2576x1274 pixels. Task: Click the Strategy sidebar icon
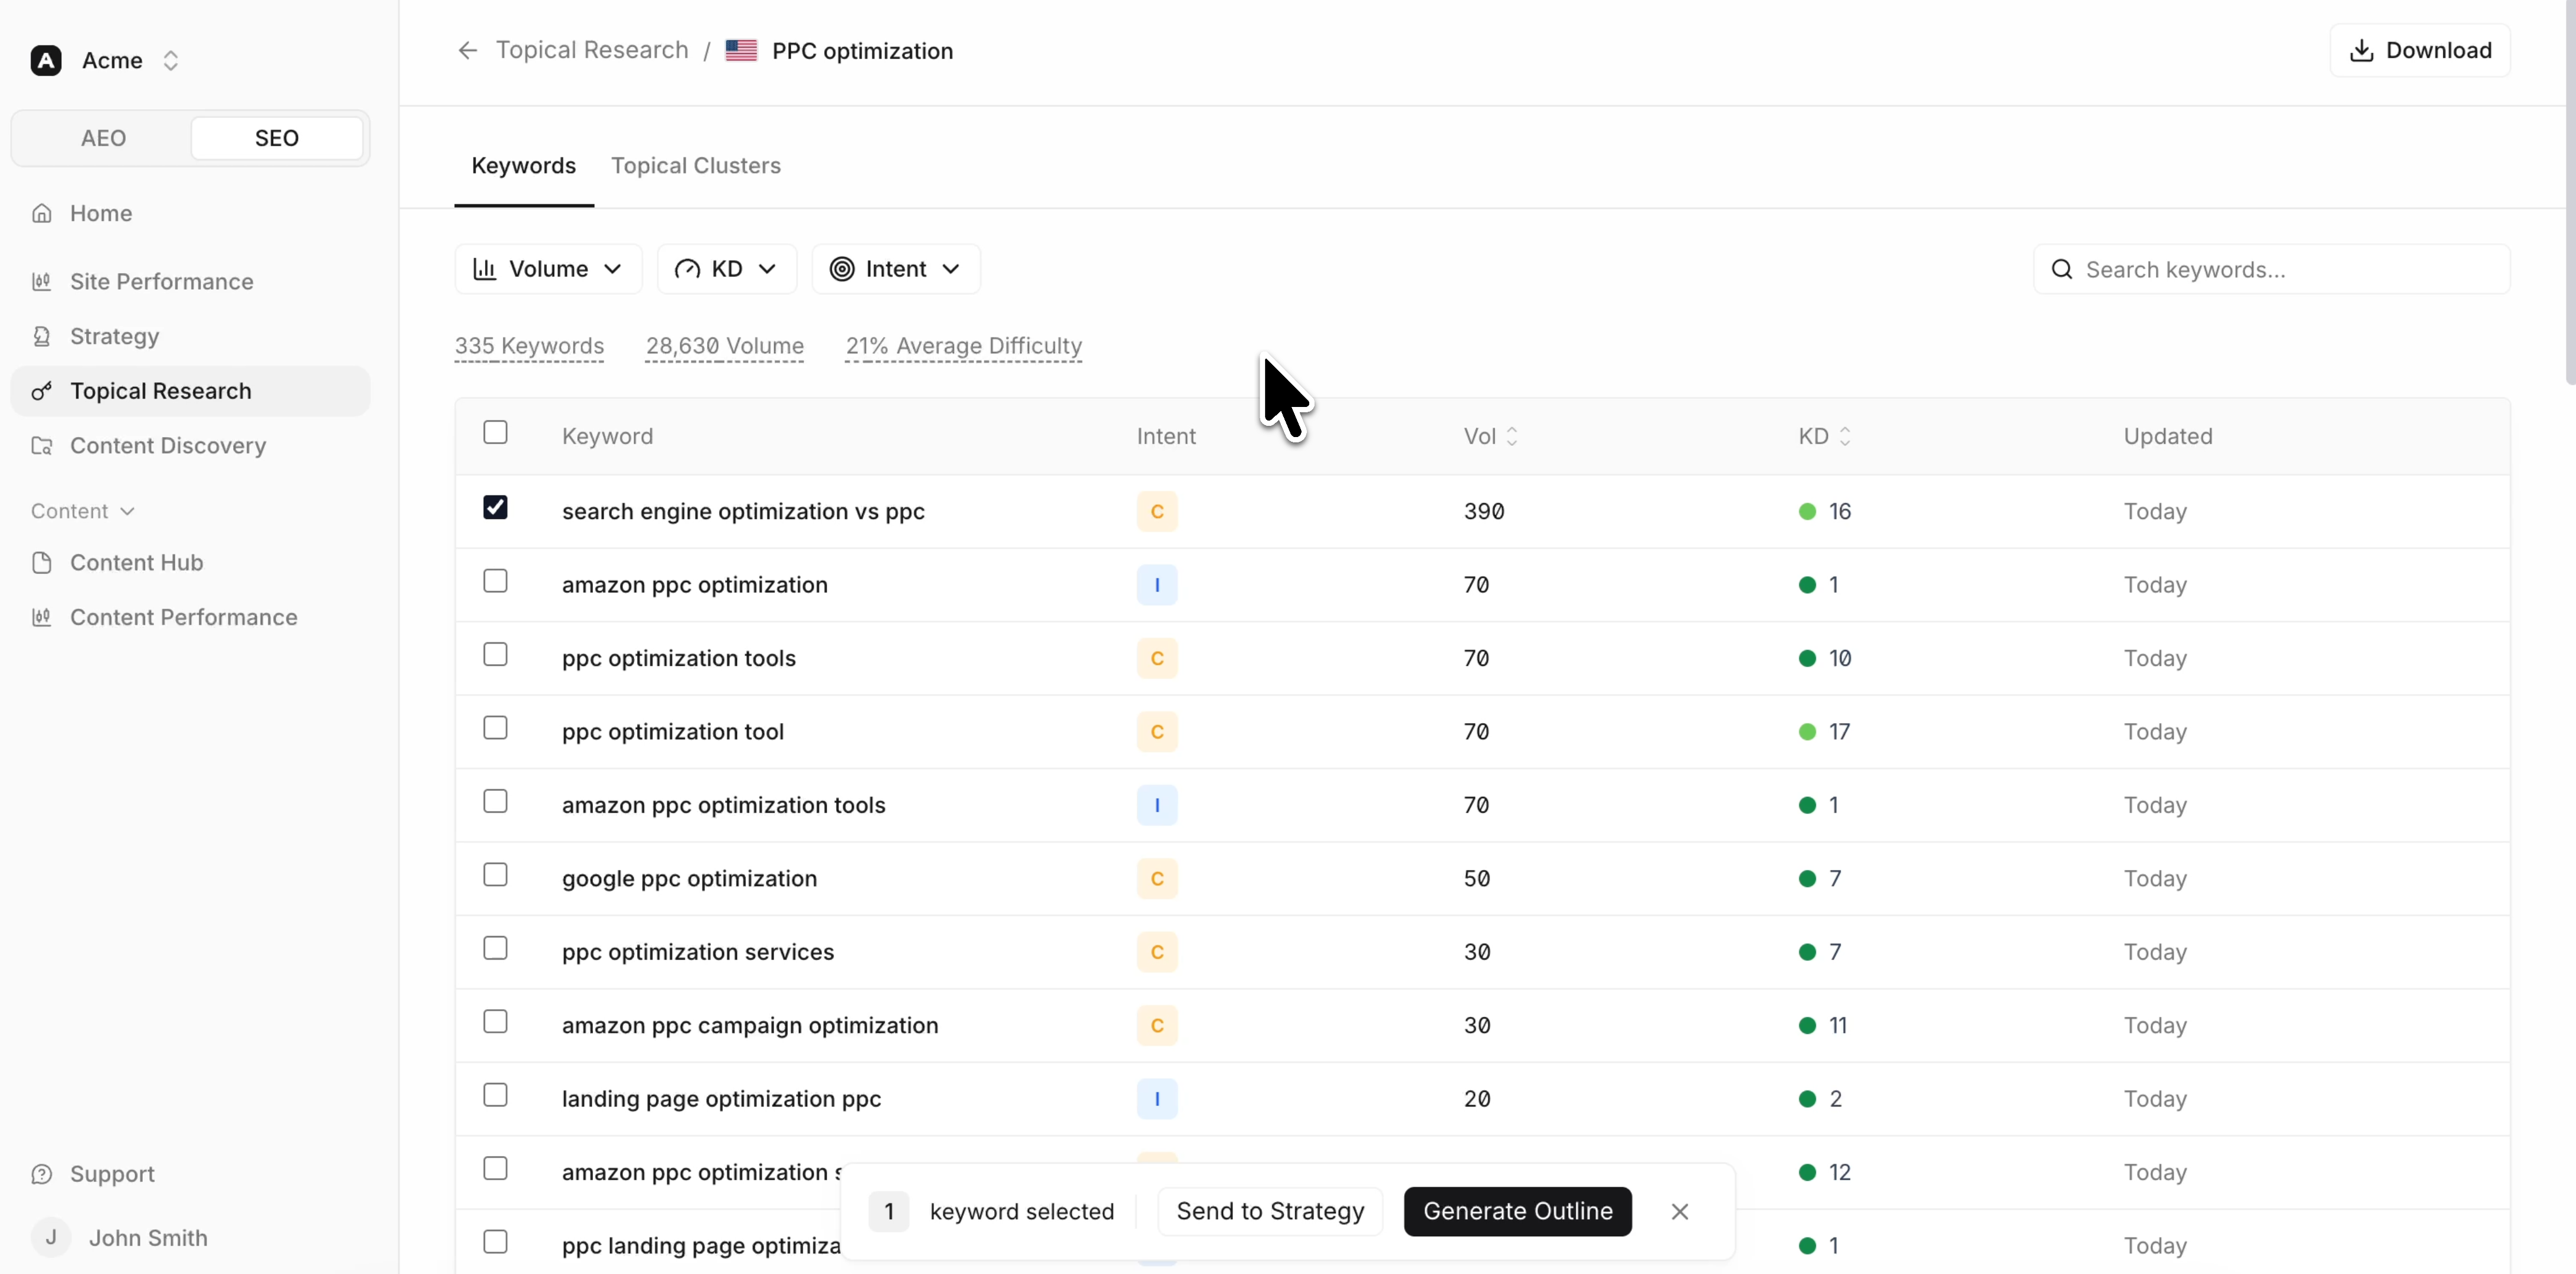click(x=41, y=336)
